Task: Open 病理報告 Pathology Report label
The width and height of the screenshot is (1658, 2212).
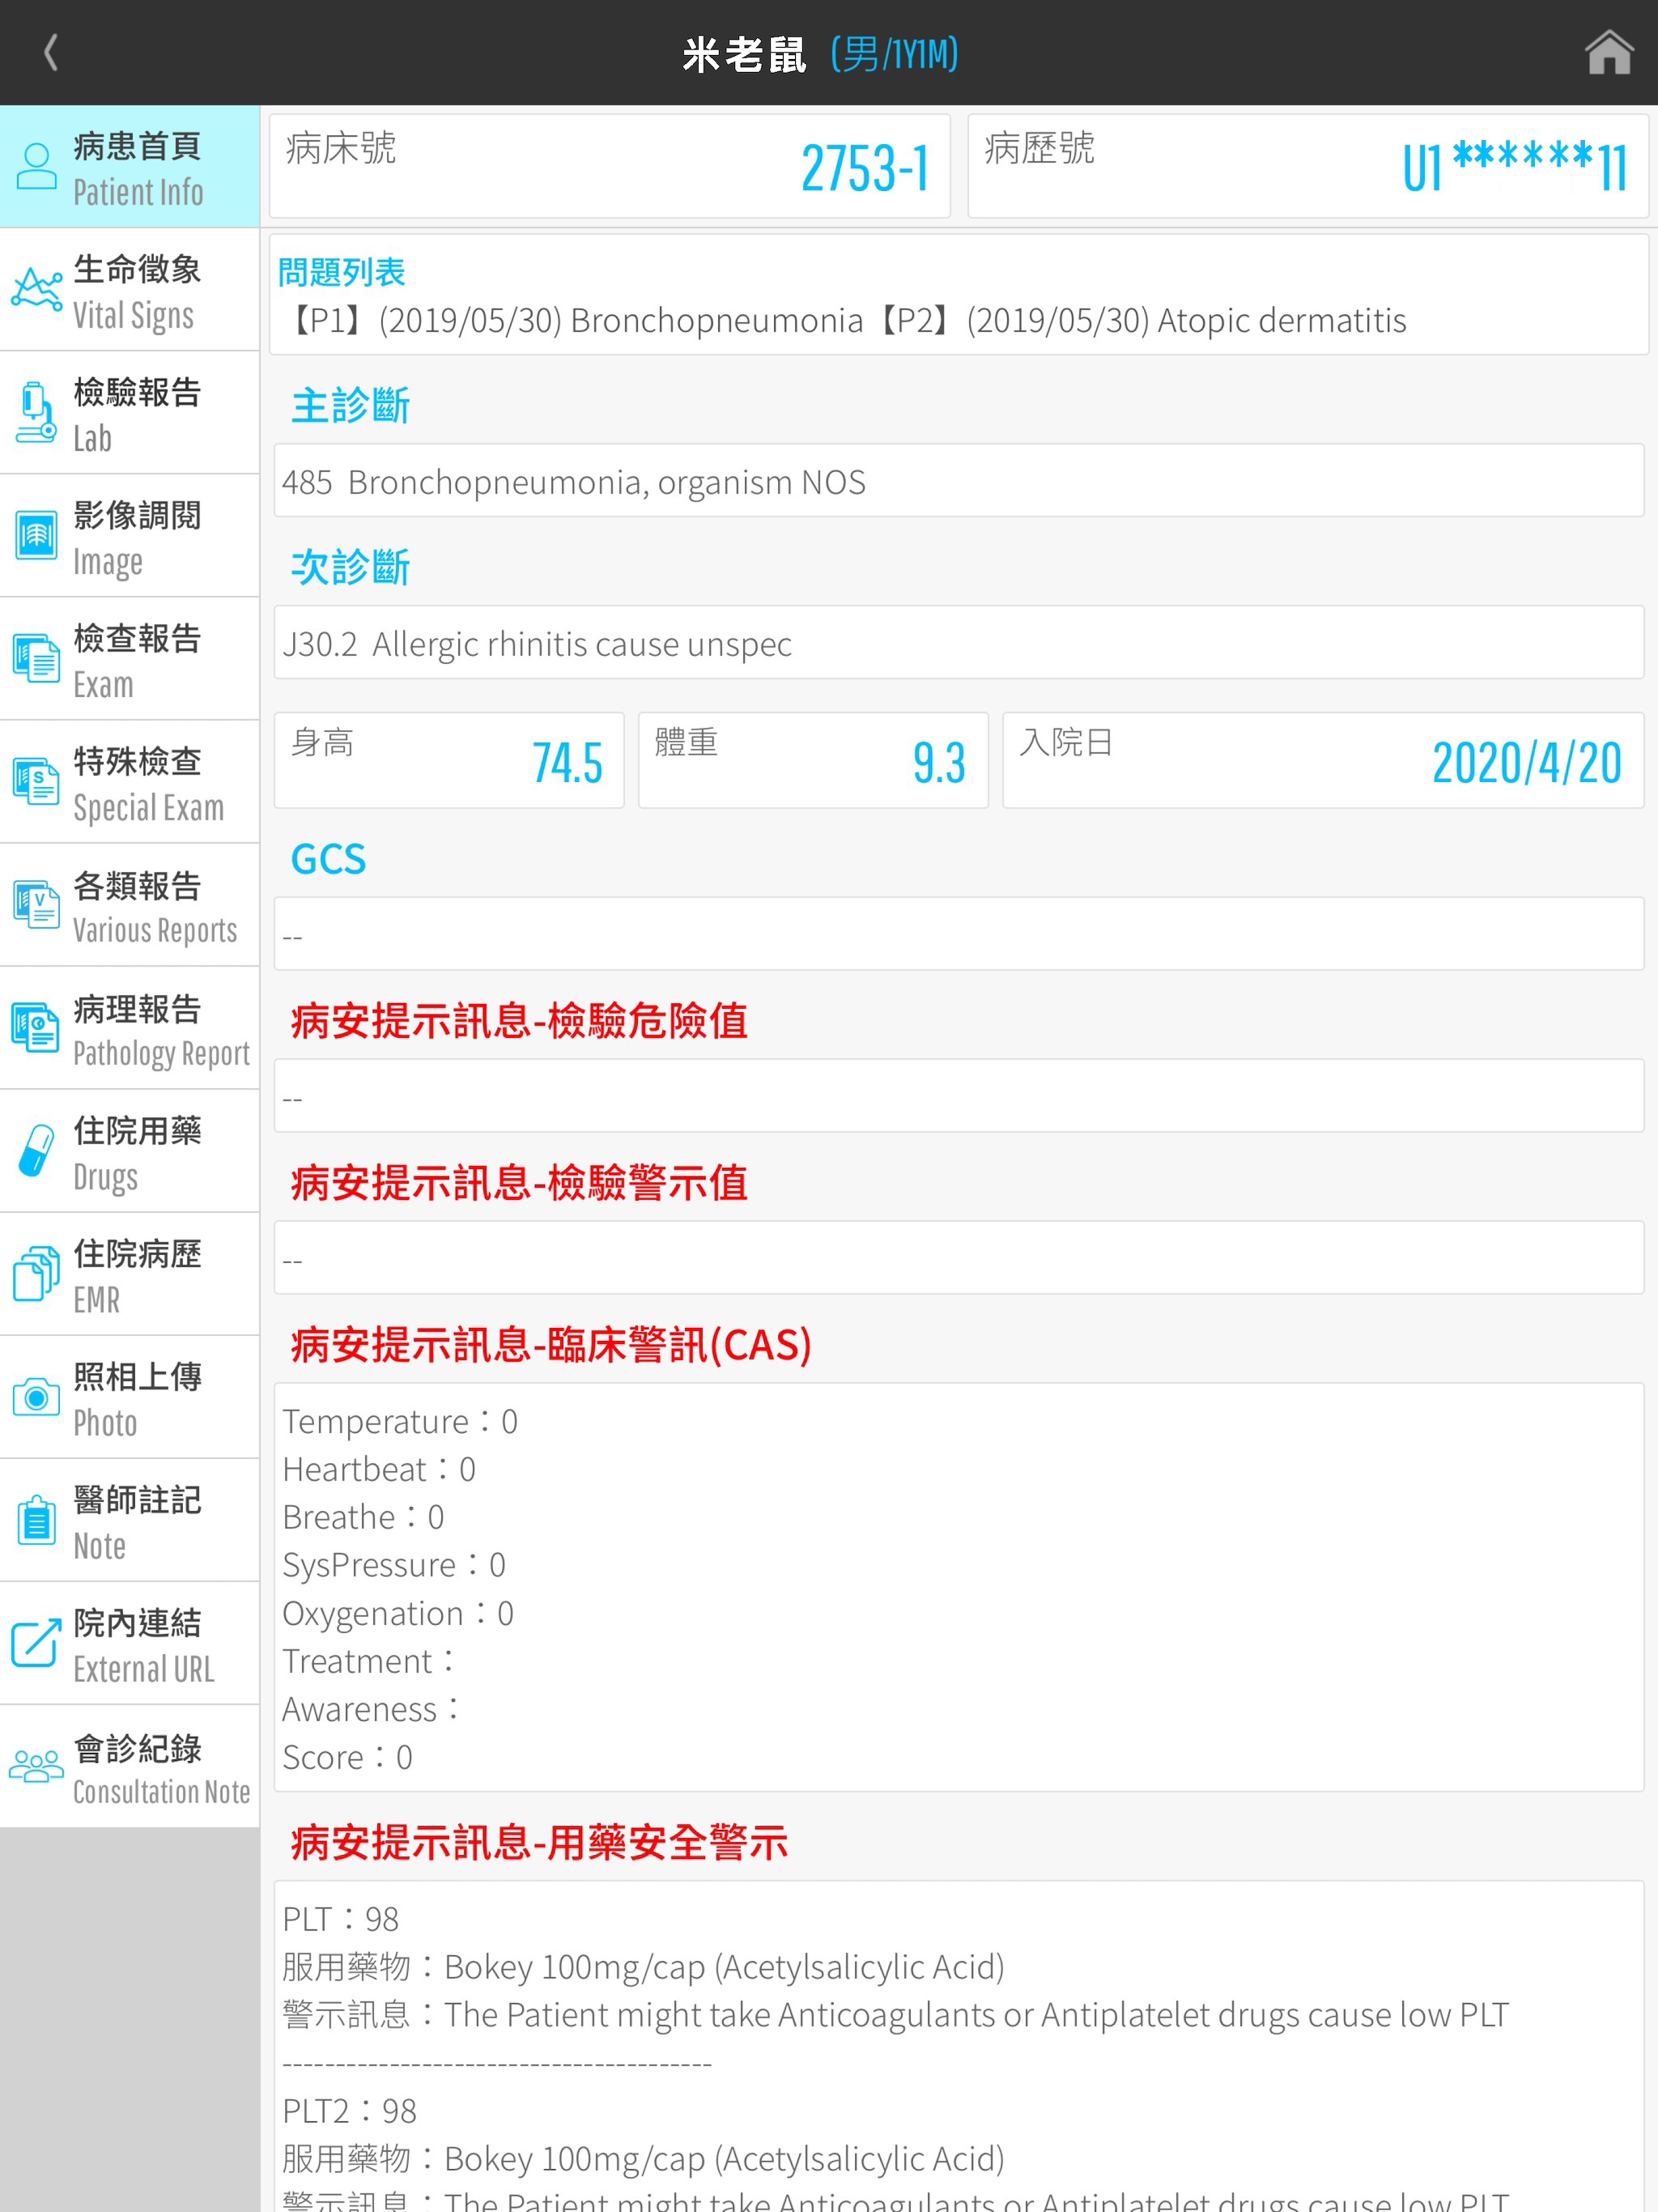Action: tap(161, 1029)
